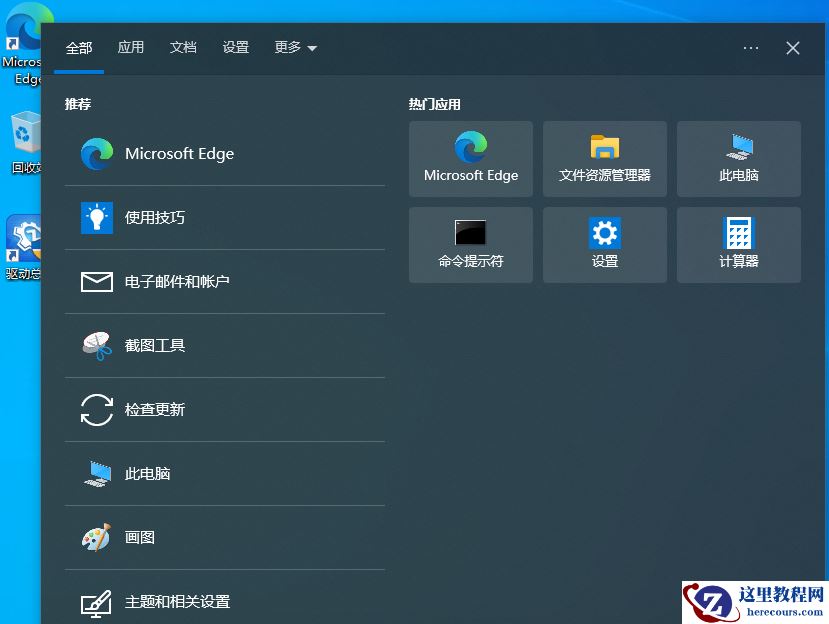Launch 计算器 from 热门应用

(x=738, y=244)
